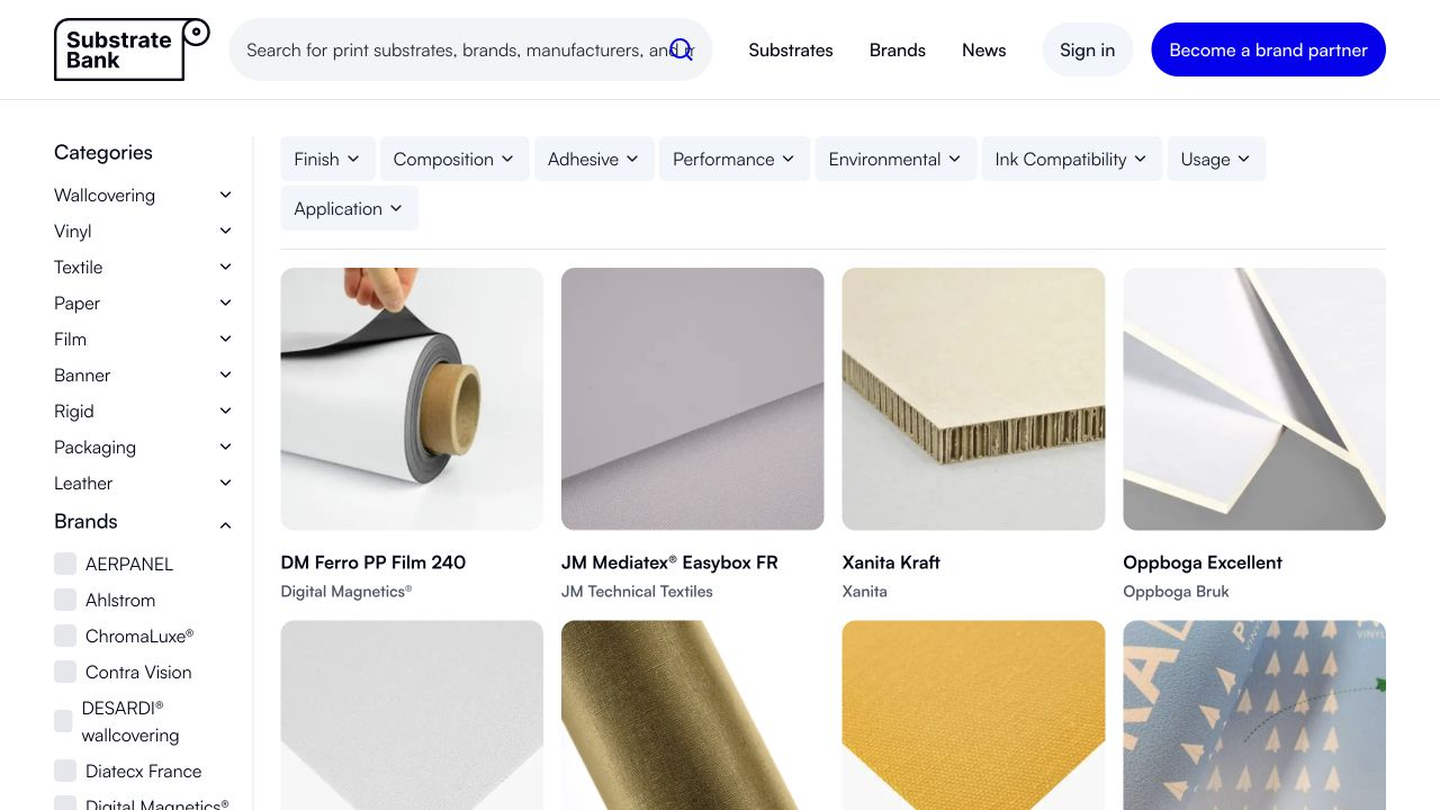
Task: Open the Ink Compatibility filter dropdown
Action: tap(1071, 159)
